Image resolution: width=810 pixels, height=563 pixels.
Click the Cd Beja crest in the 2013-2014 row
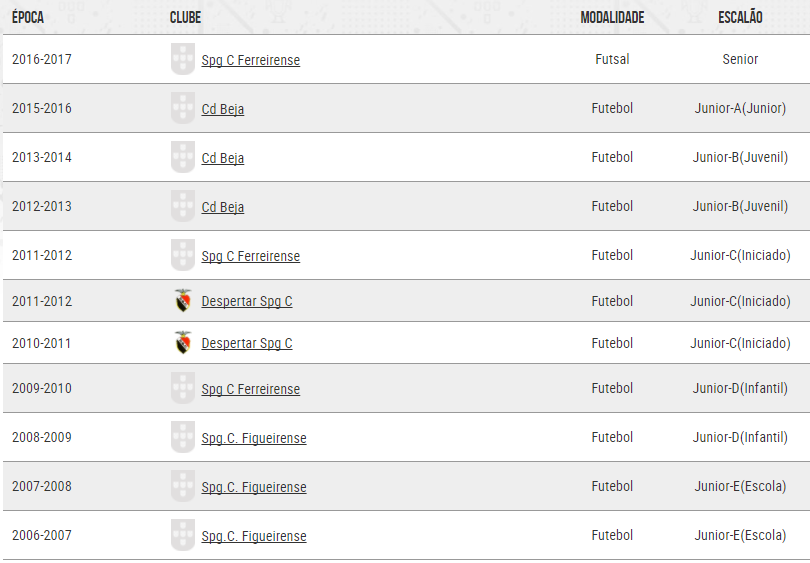coord(182,157)
